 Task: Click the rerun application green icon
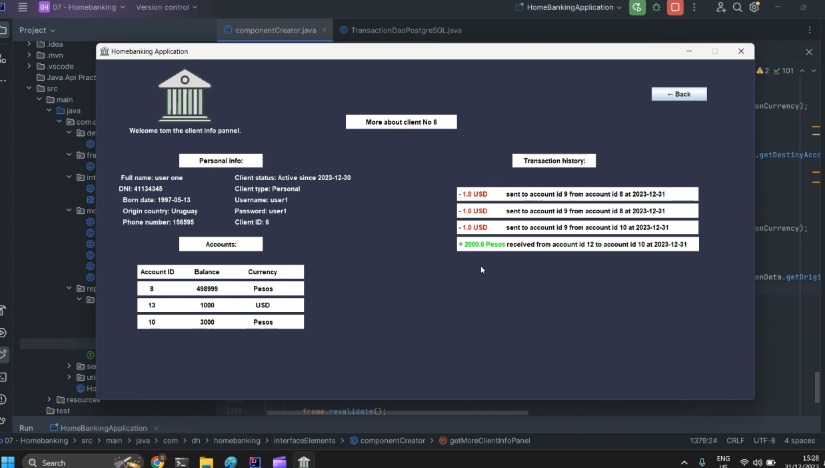[x=637, y=7]
